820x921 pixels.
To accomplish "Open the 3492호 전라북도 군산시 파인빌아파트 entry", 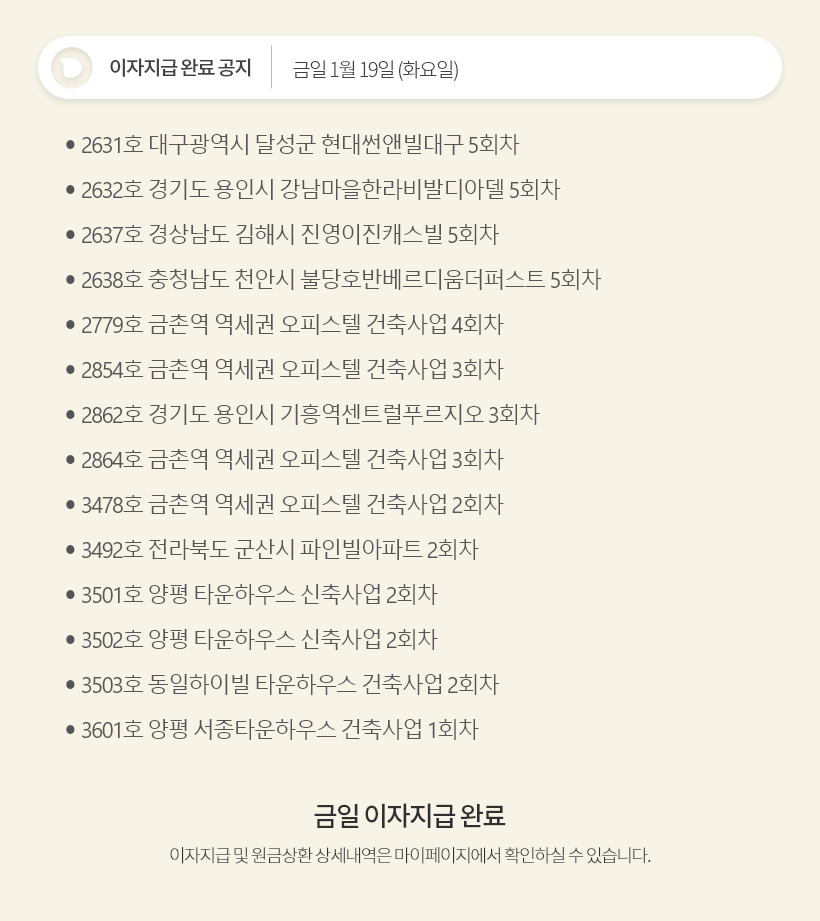I will point(280,550).
